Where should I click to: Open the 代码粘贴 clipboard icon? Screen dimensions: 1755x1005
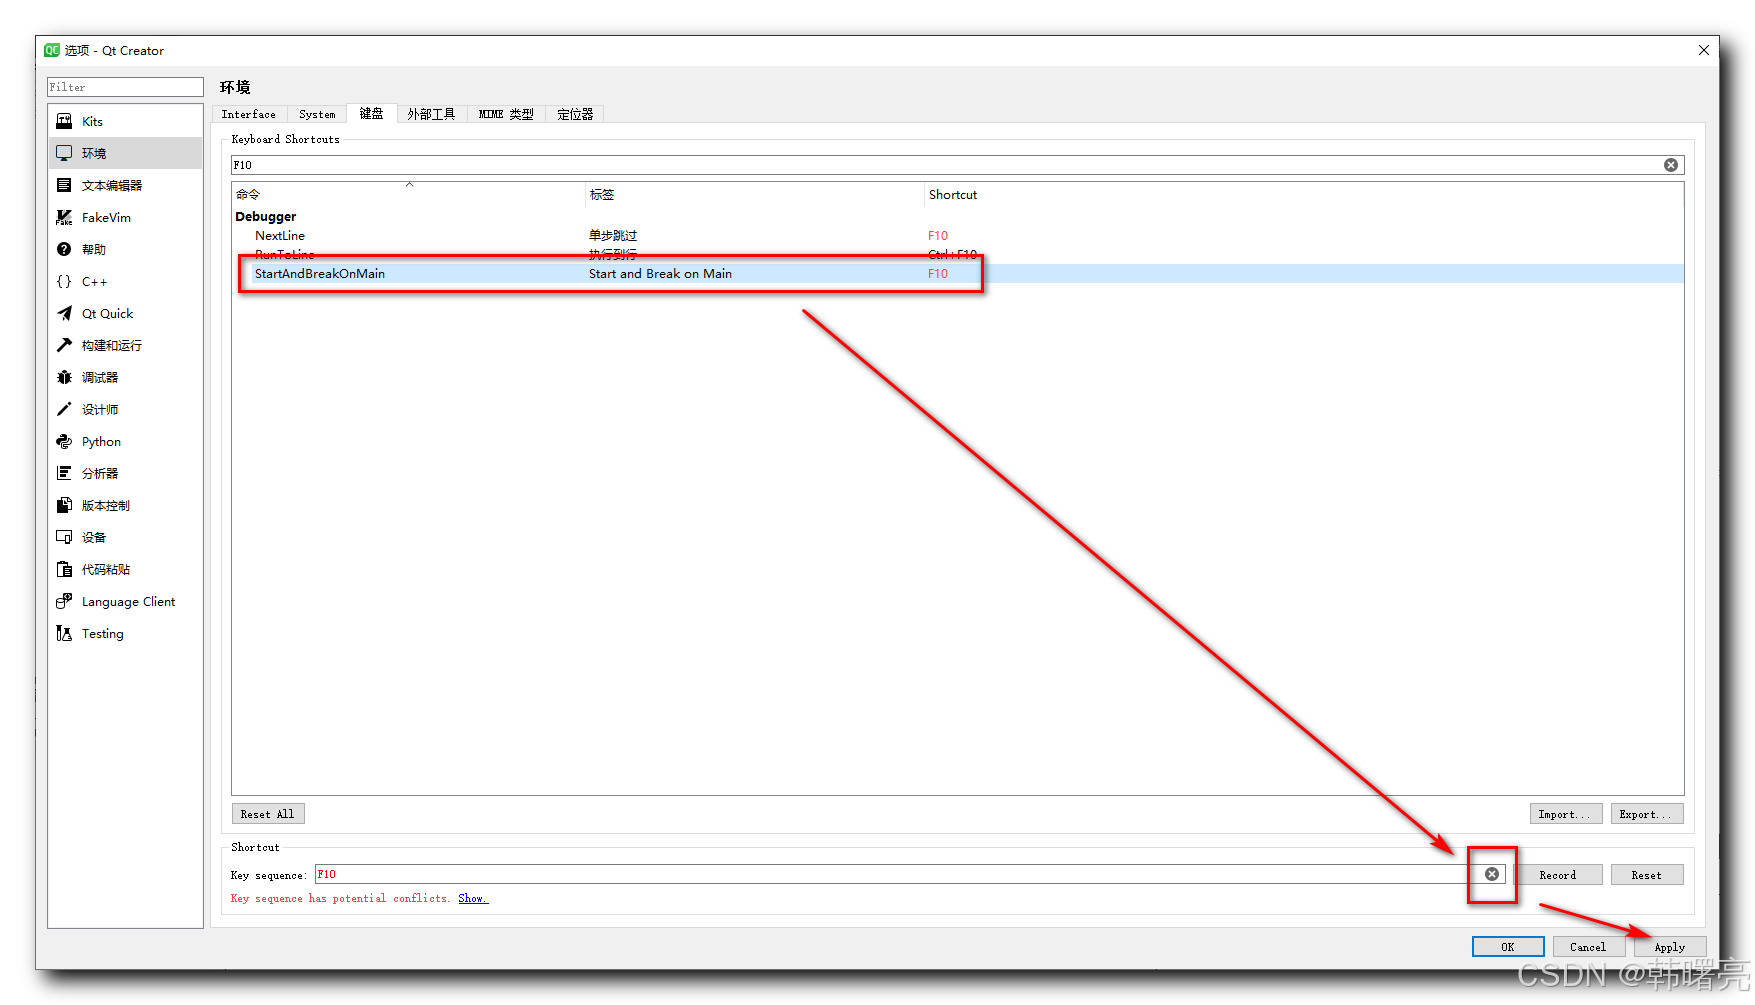tap(64, 569)
